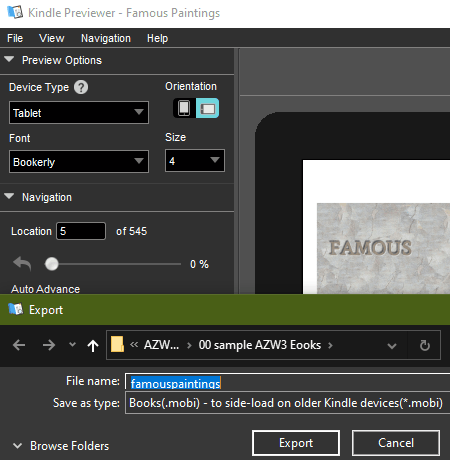Expand the address bar path dropdown
This screenshot has height=460, width=450.
pos(392,346)
